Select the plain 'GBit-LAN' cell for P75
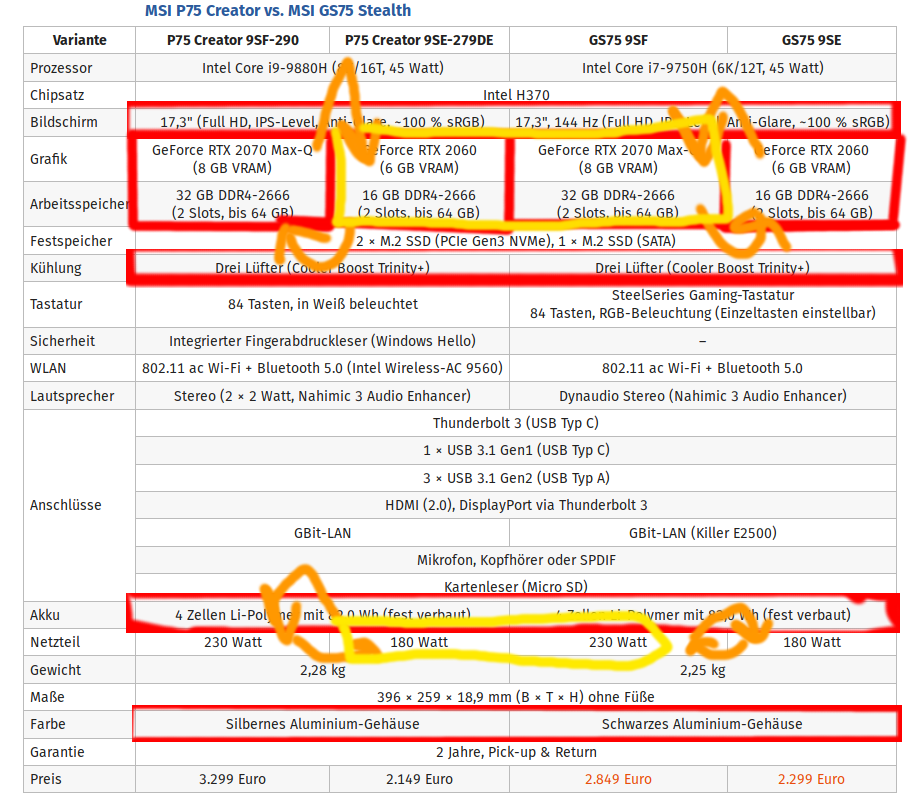The height and width of the screenshot is (793, 920). click(x=322, y=533)
